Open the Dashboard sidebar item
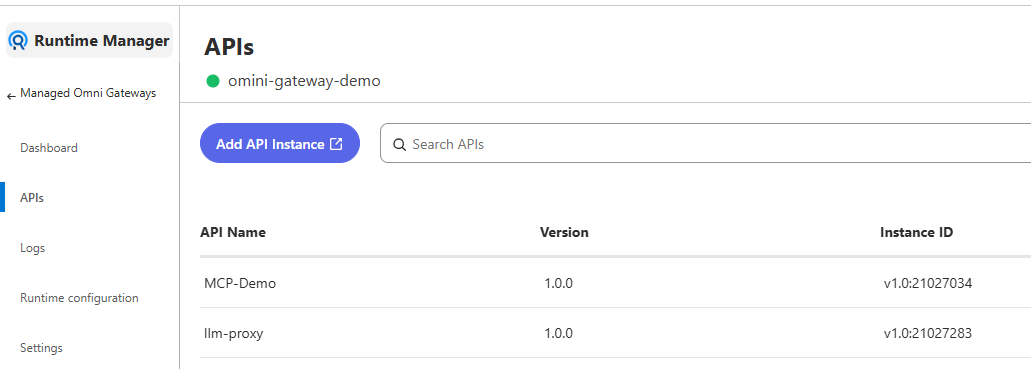The image size is (1031, 369). 49,148
